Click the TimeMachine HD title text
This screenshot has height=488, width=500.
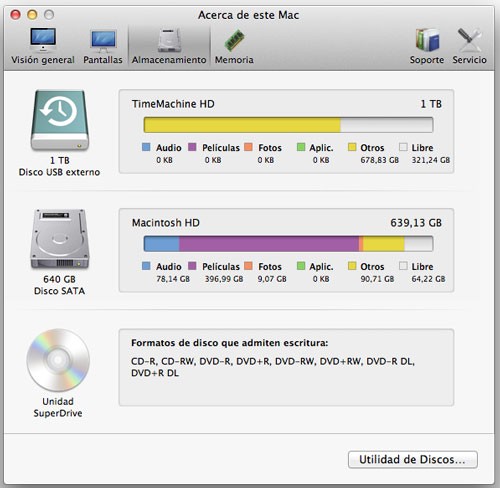[x=173, y=104]
